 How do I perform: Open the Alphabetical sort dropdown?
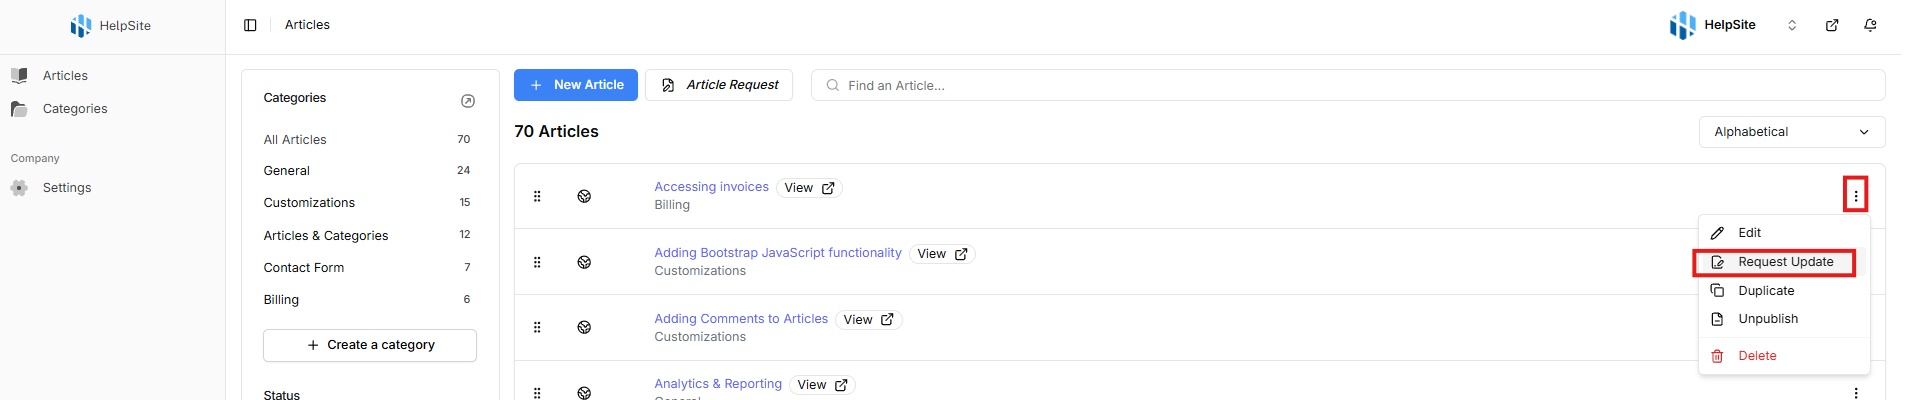pyautogui.click(x=1791, y=132)
